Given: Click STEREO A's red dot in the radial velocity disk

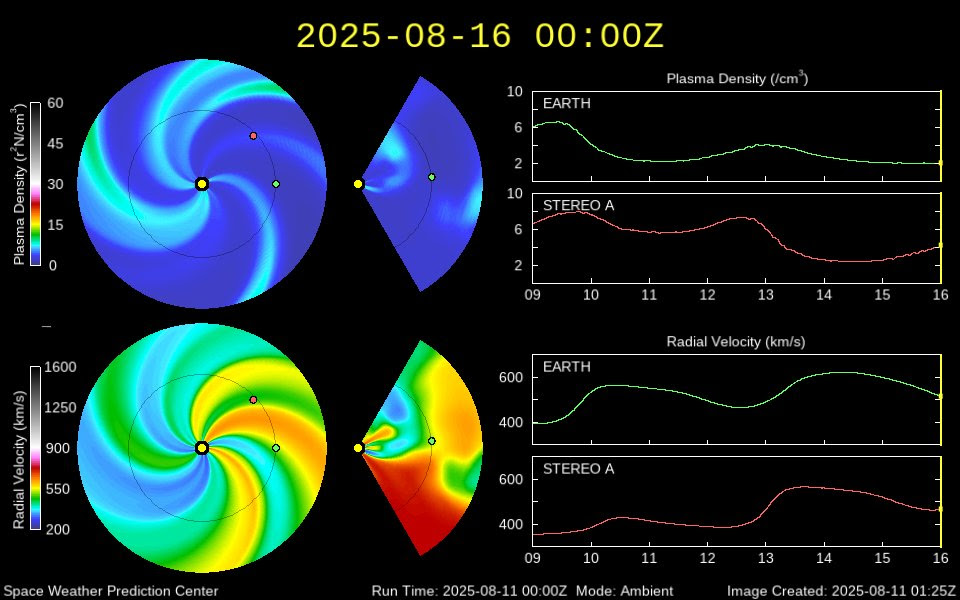Looking at the screenshot, I should [253, 400].
